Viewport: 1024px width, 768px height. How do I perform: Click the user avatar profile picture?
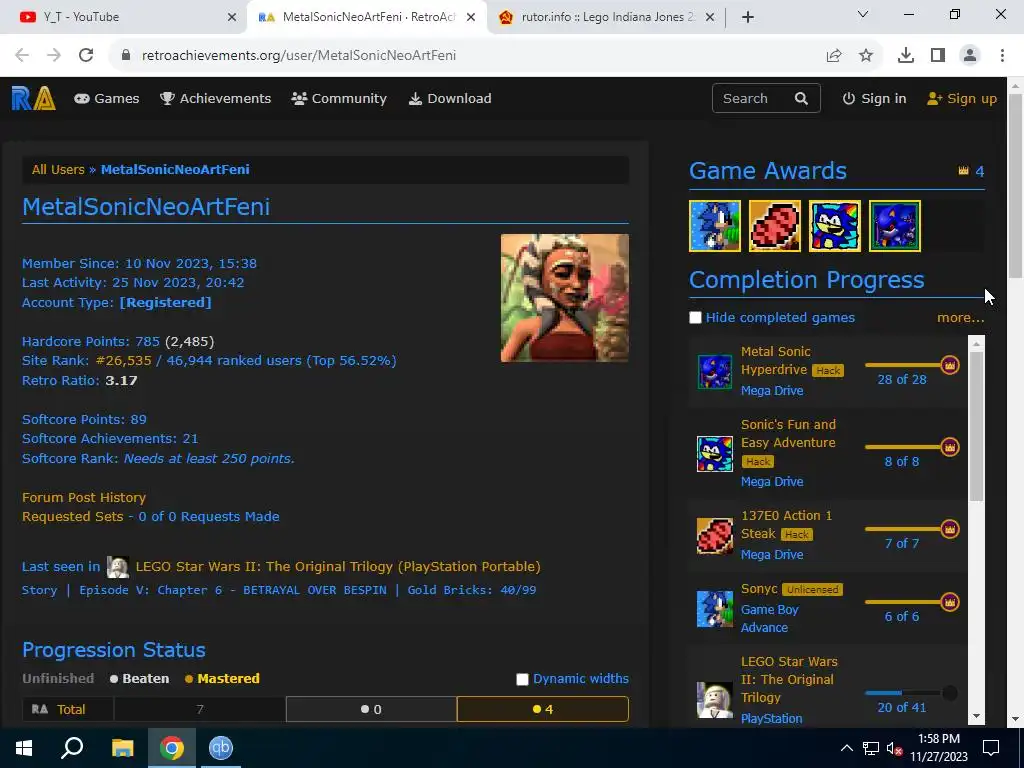pyautogui.click(x=565, y=298)
